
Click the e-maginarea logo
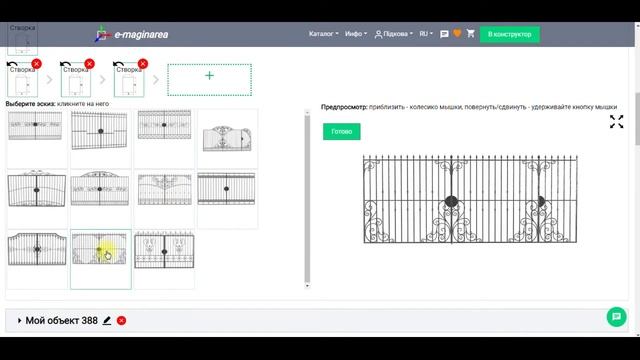[131, 34]
